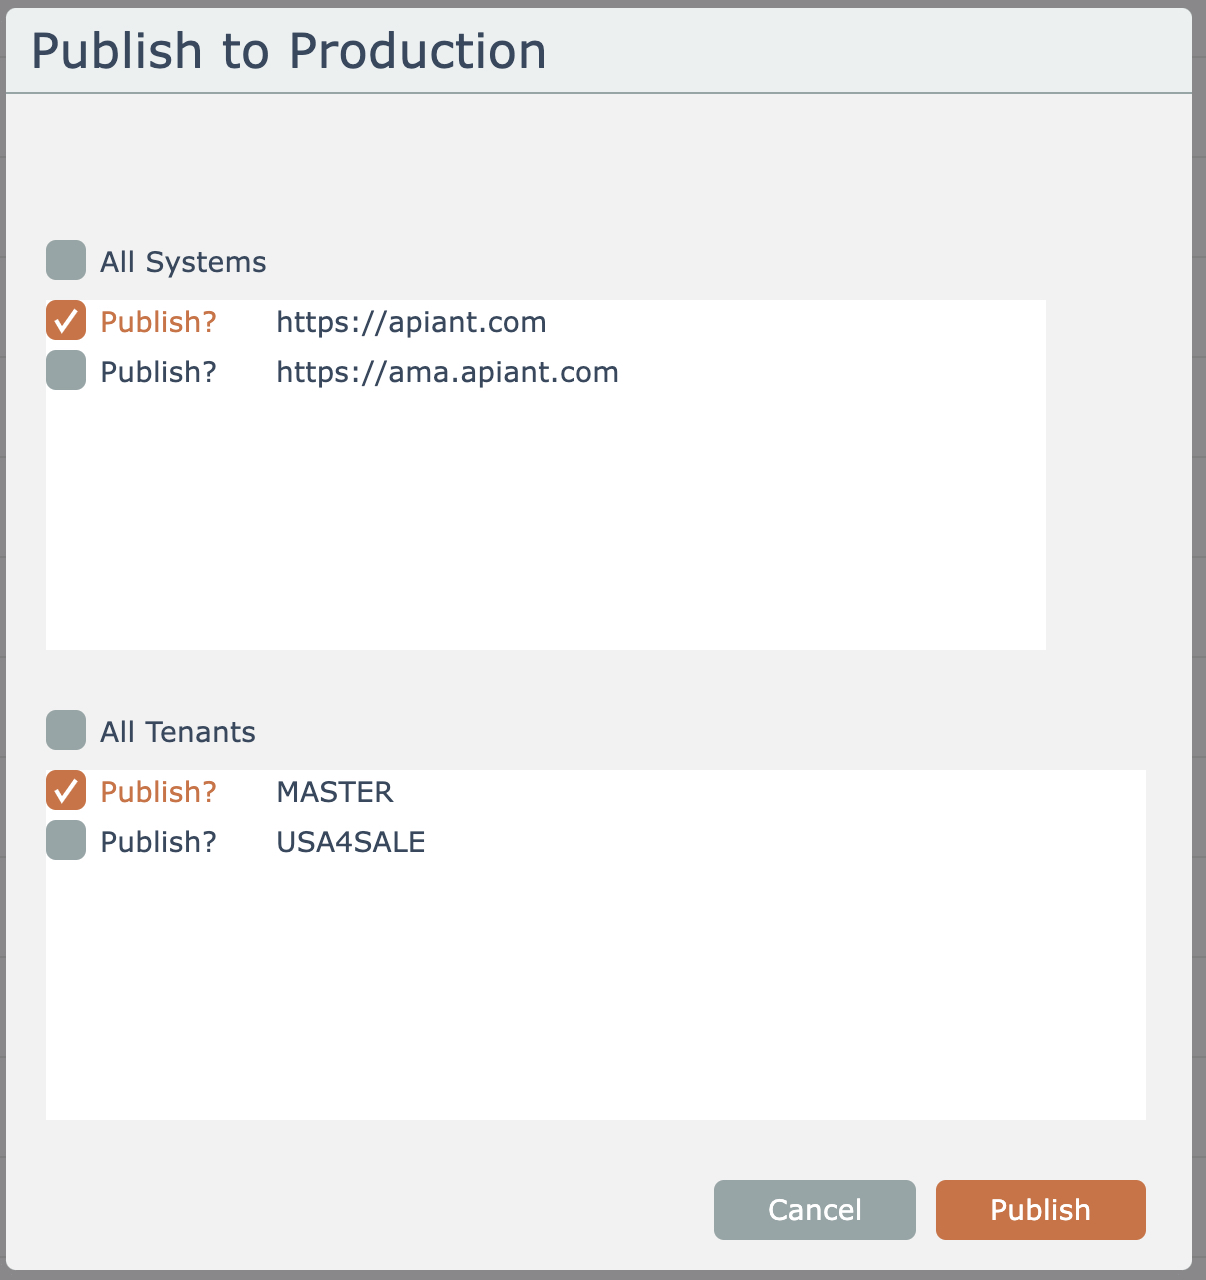Click the orange Publish? label beside https://apiant.com
The width and height of the screenshot is (1206, 1280).
point(158,322)
